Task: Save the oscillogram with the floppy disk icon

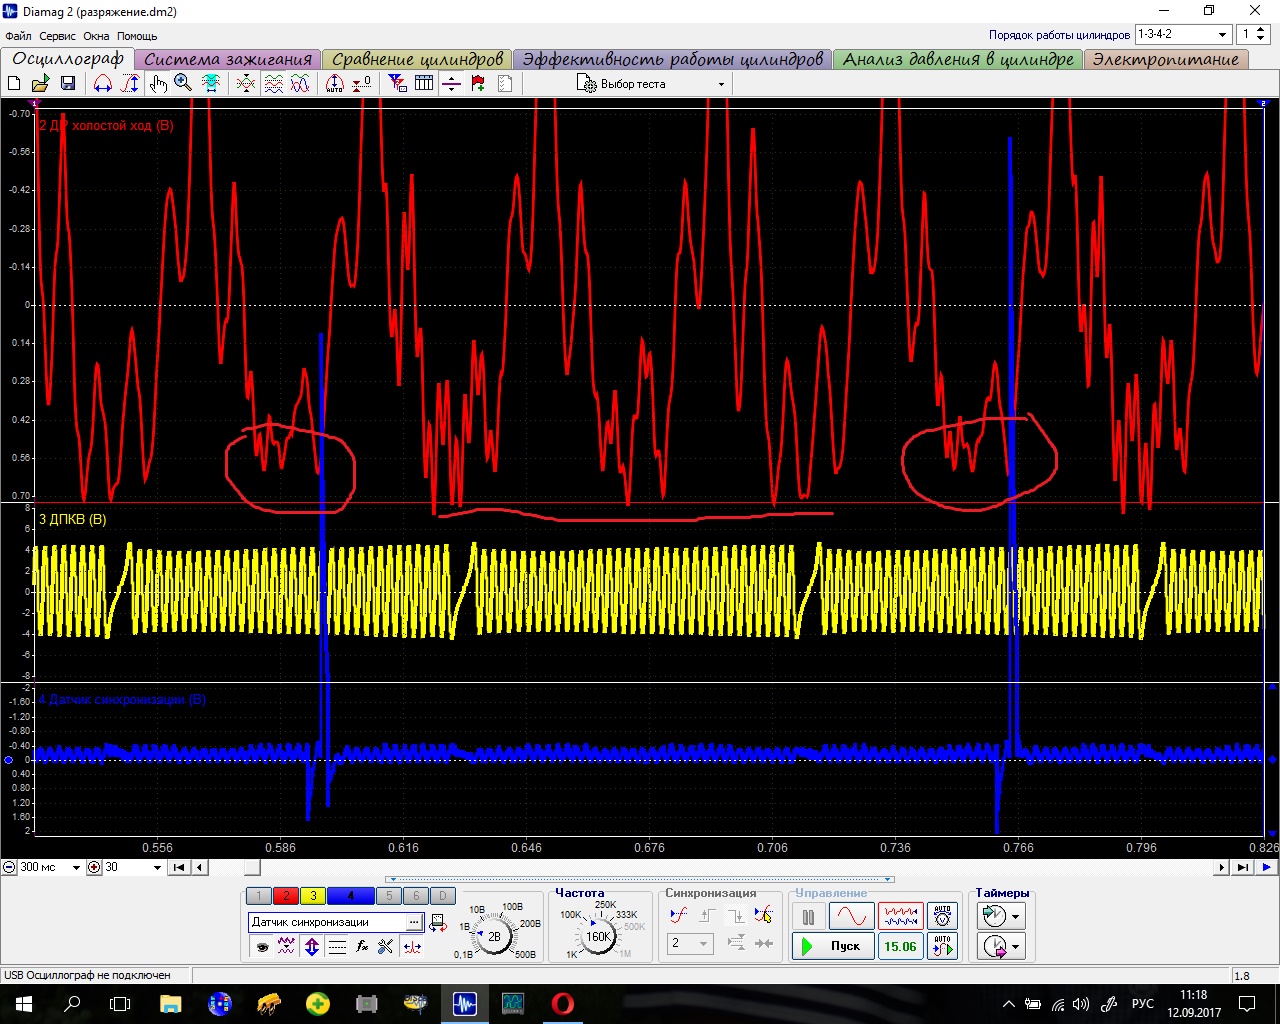Action: (68, 83)
